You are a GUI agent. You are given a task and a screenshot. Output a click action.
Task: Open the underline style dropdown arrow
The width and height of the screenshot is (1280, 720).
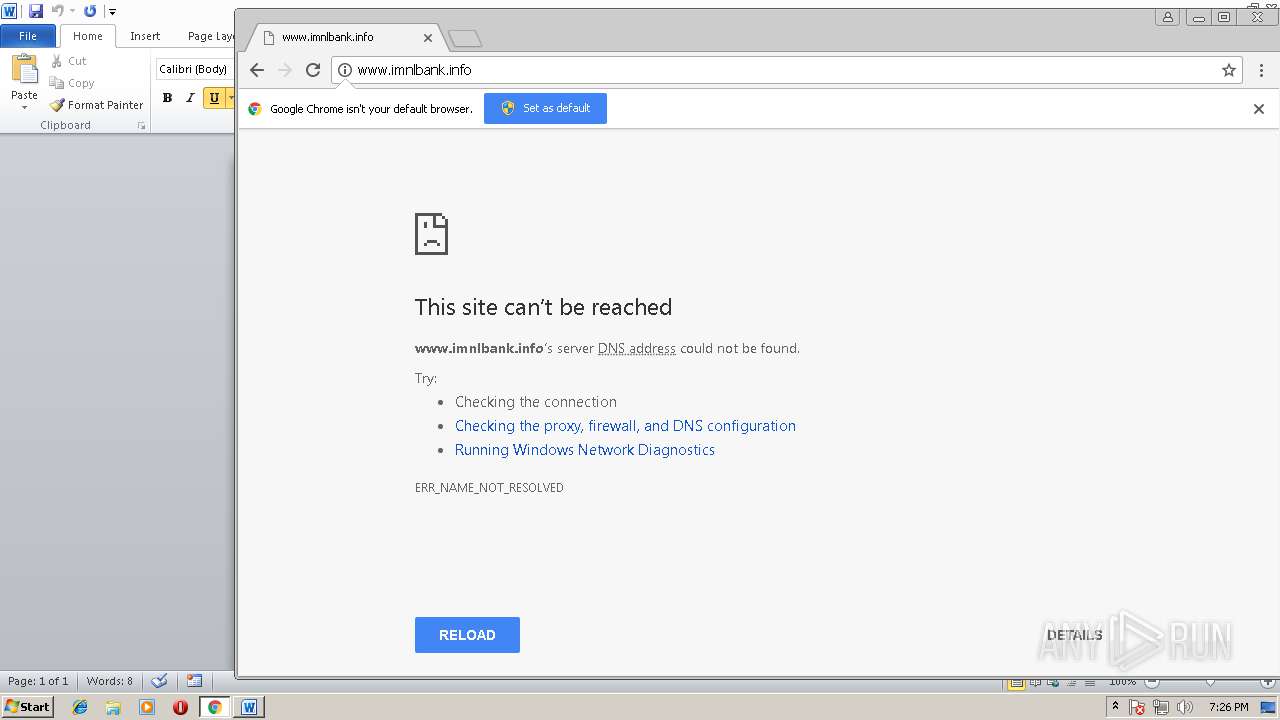(230, 98)
